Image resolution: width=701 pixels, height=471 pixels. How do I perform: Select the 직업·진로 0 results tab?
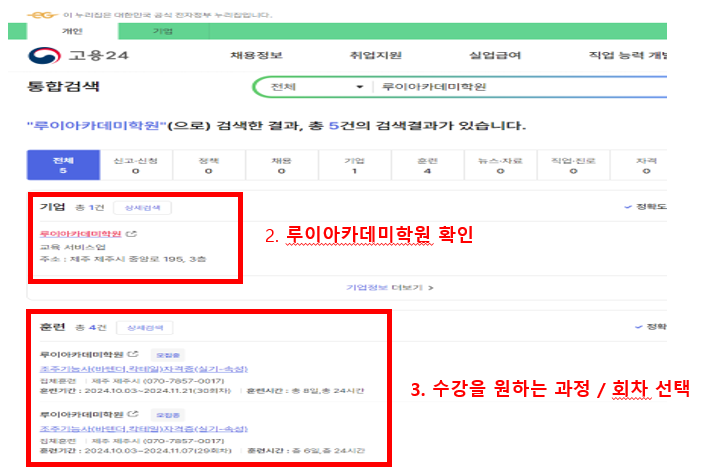point(573,165)
